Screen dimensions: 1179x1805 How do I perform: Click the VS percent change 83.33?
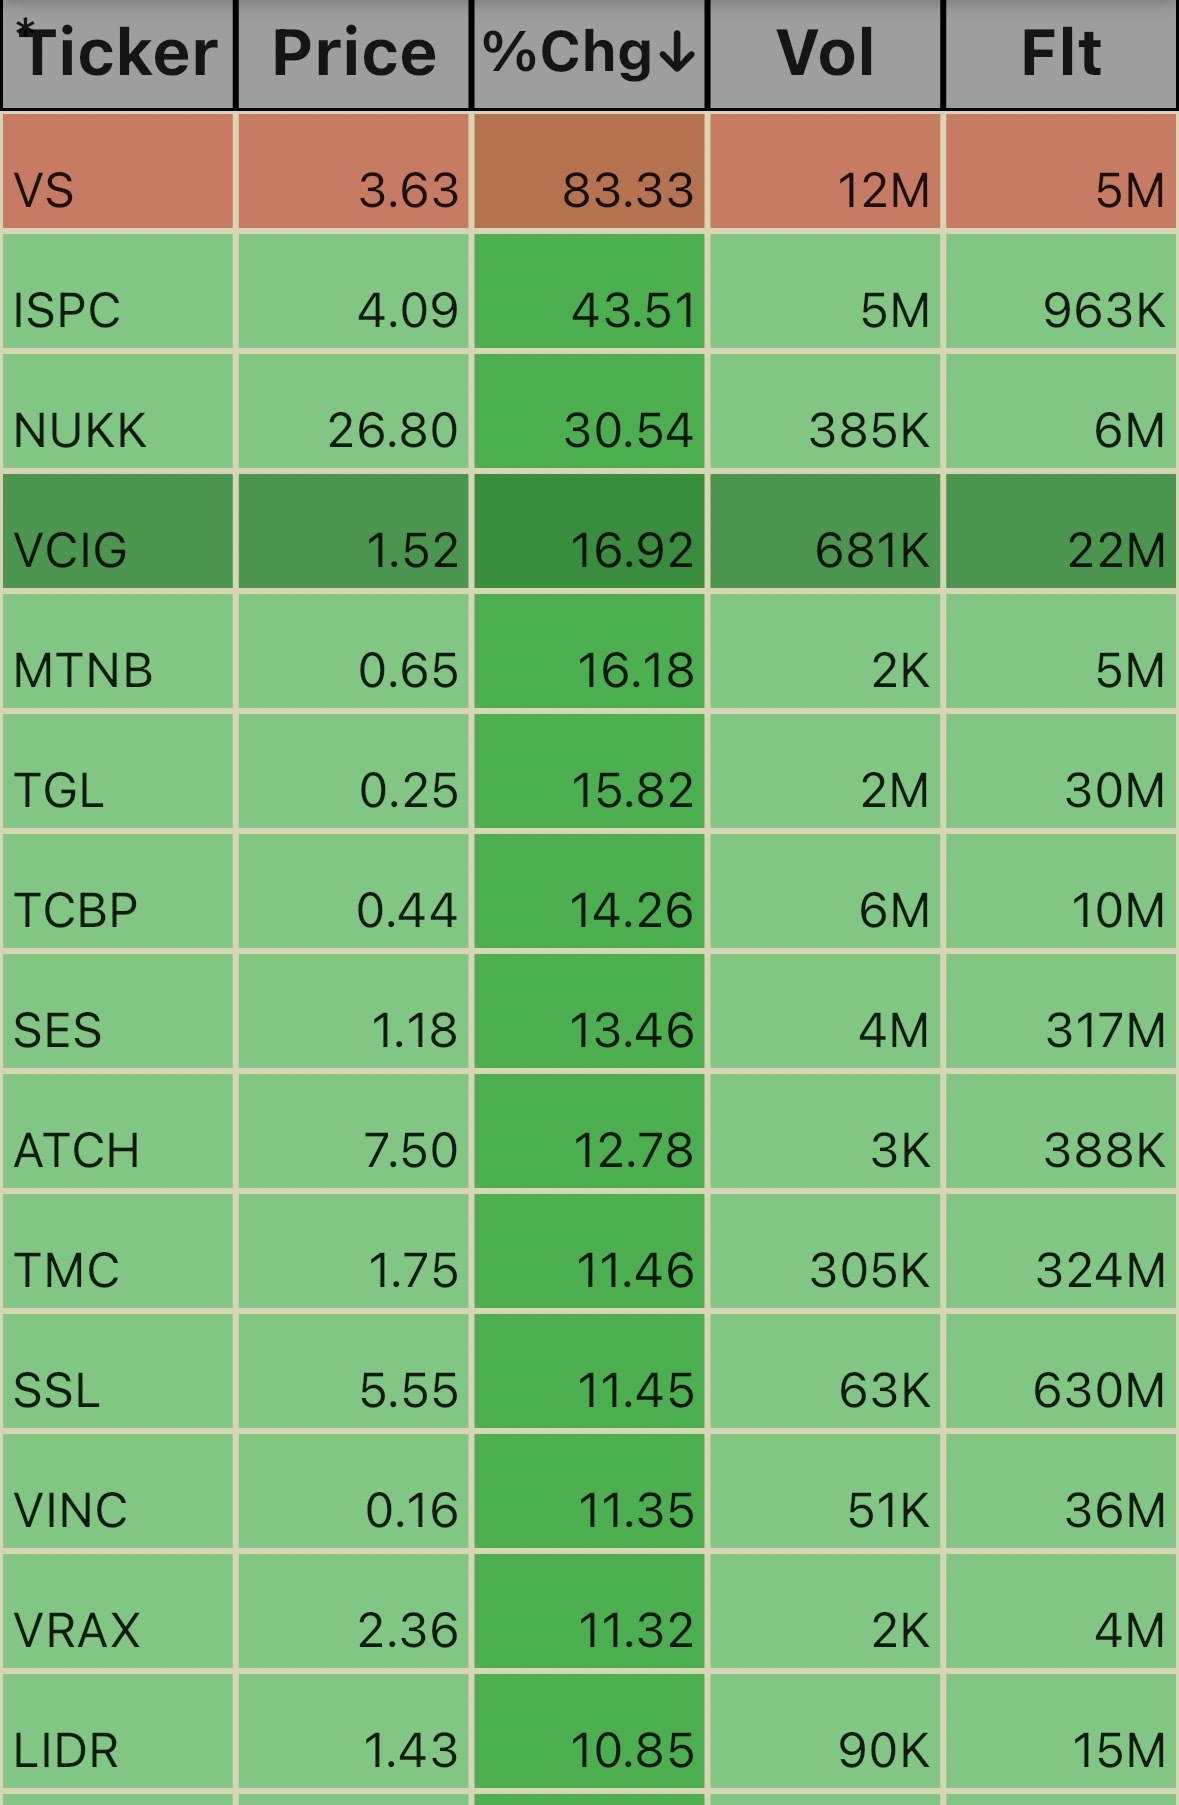(x=627, y=190)
